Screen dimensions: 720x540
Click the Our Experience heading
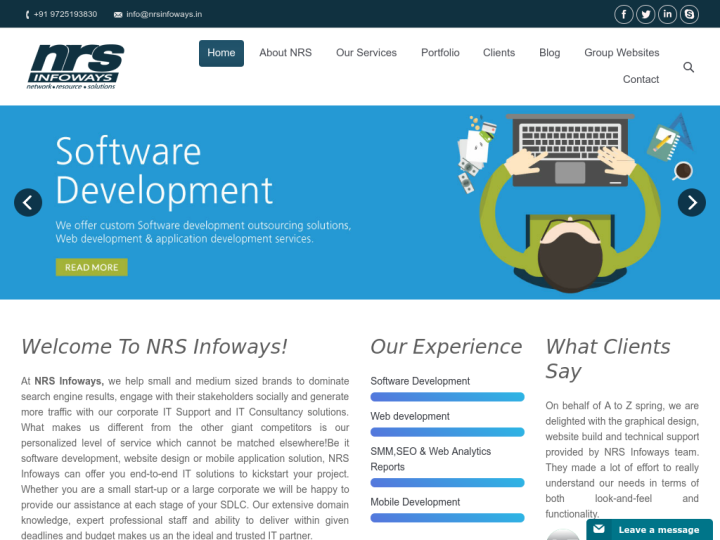(x=446, y=346)
